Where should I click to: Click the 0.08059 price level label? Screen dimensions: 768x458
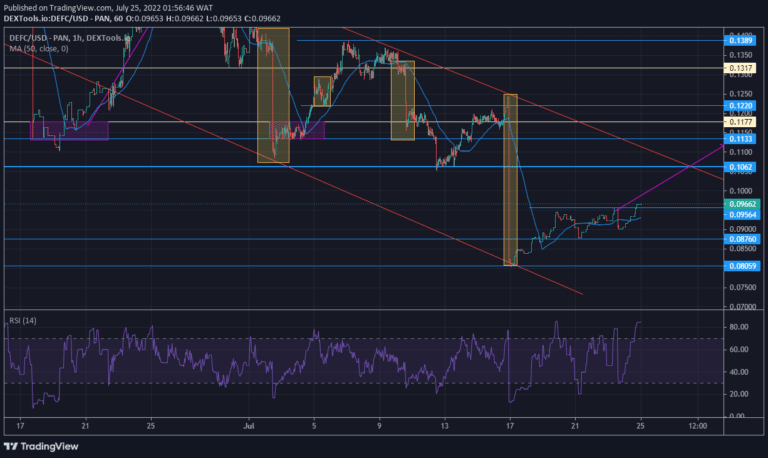(x=742, y=266)
